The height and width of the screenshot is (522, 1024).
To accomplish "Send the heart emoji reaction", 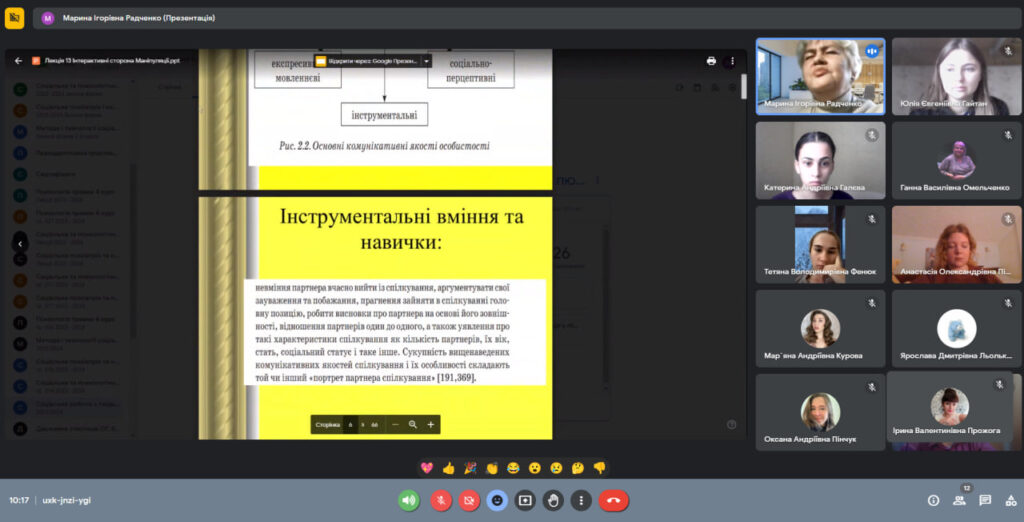I will (x=427, y=467).
